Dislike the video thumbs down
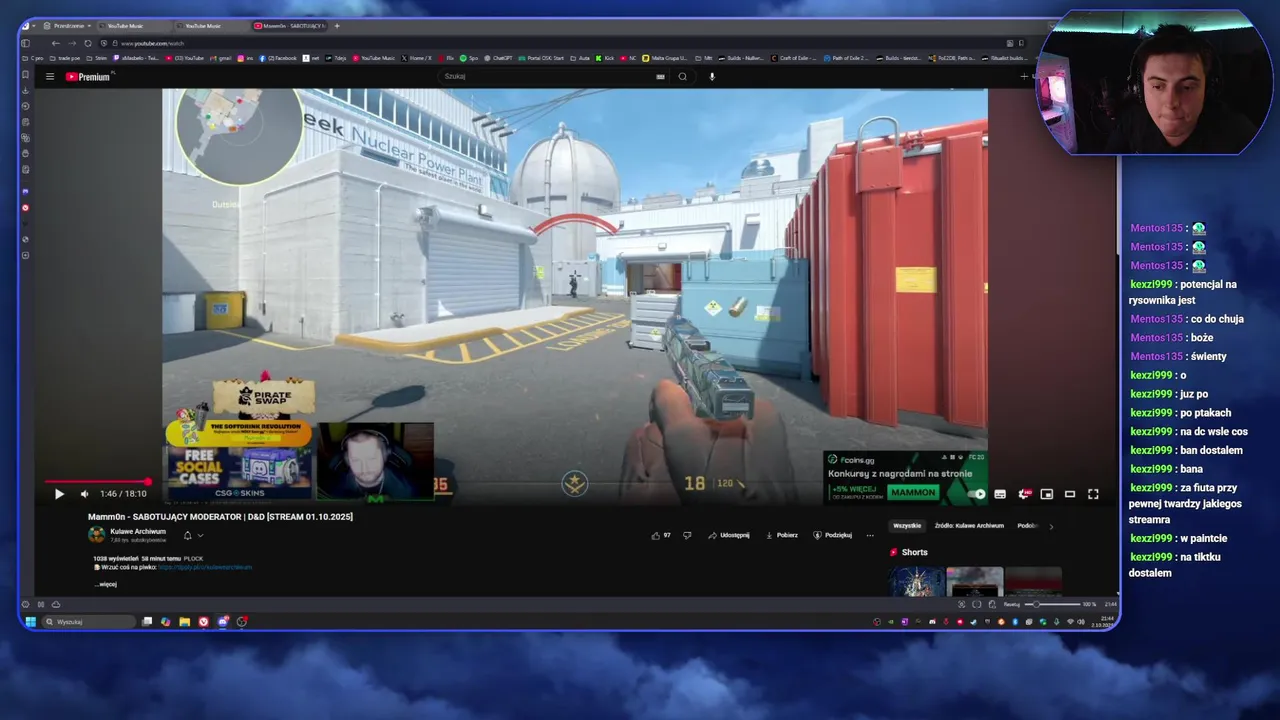1280x720 pixels. (x=687, y=535)
